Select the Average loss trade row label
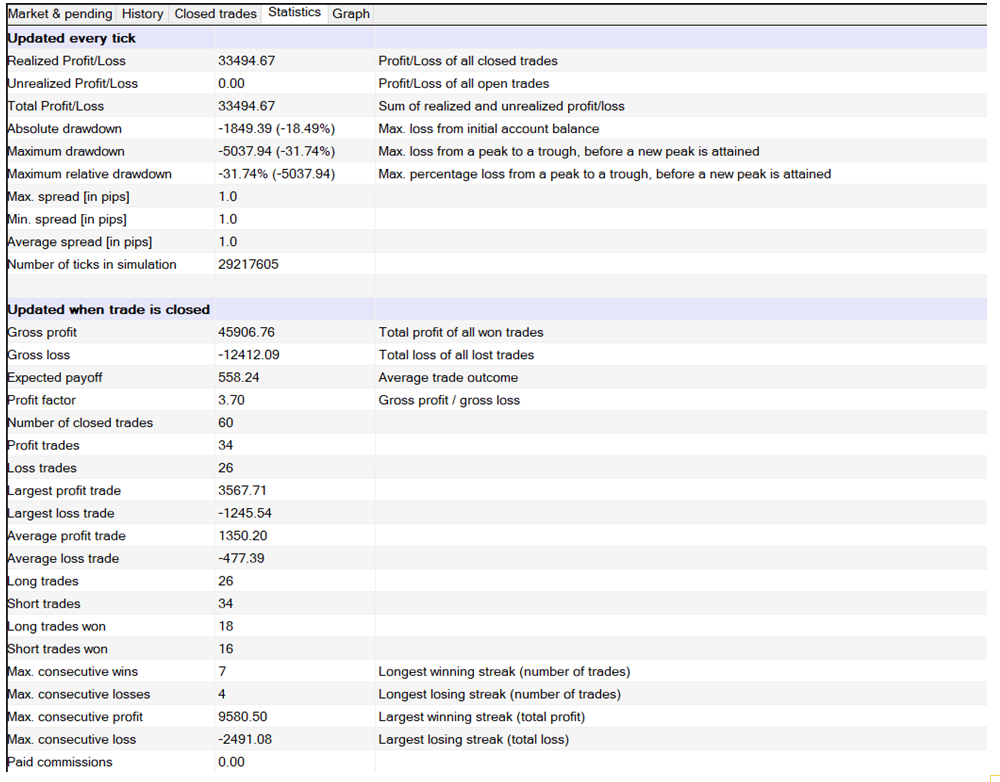1000x782 pixels. click(63, 559)
